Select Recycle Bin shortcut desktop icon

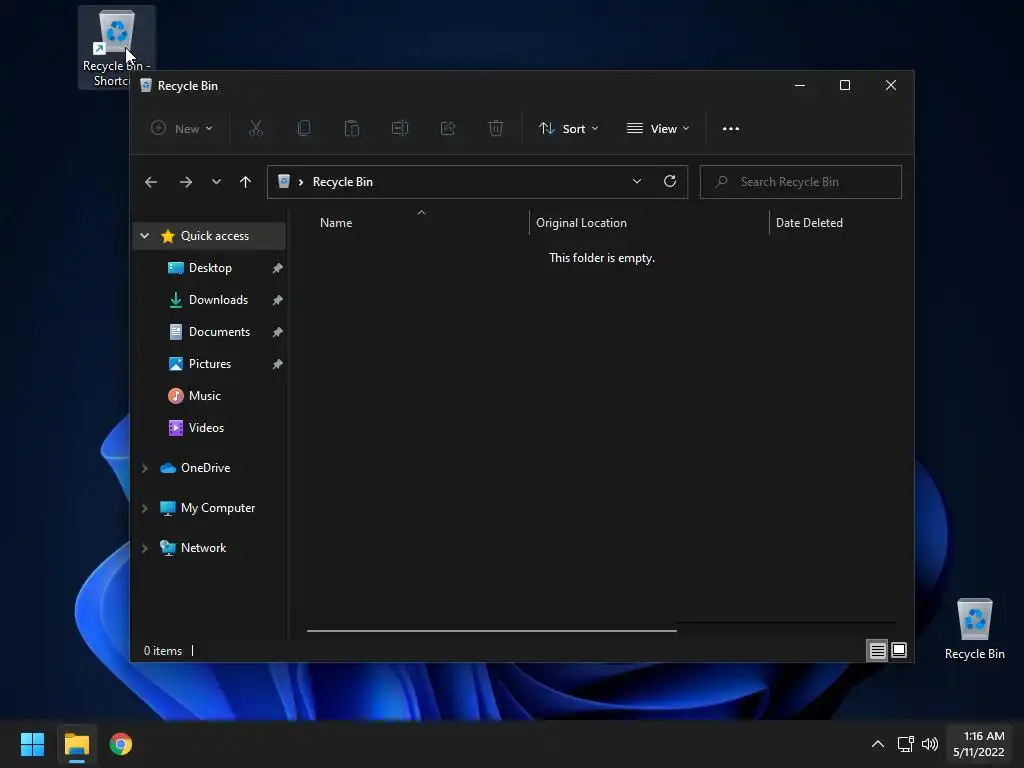click(x=116, y=47)
